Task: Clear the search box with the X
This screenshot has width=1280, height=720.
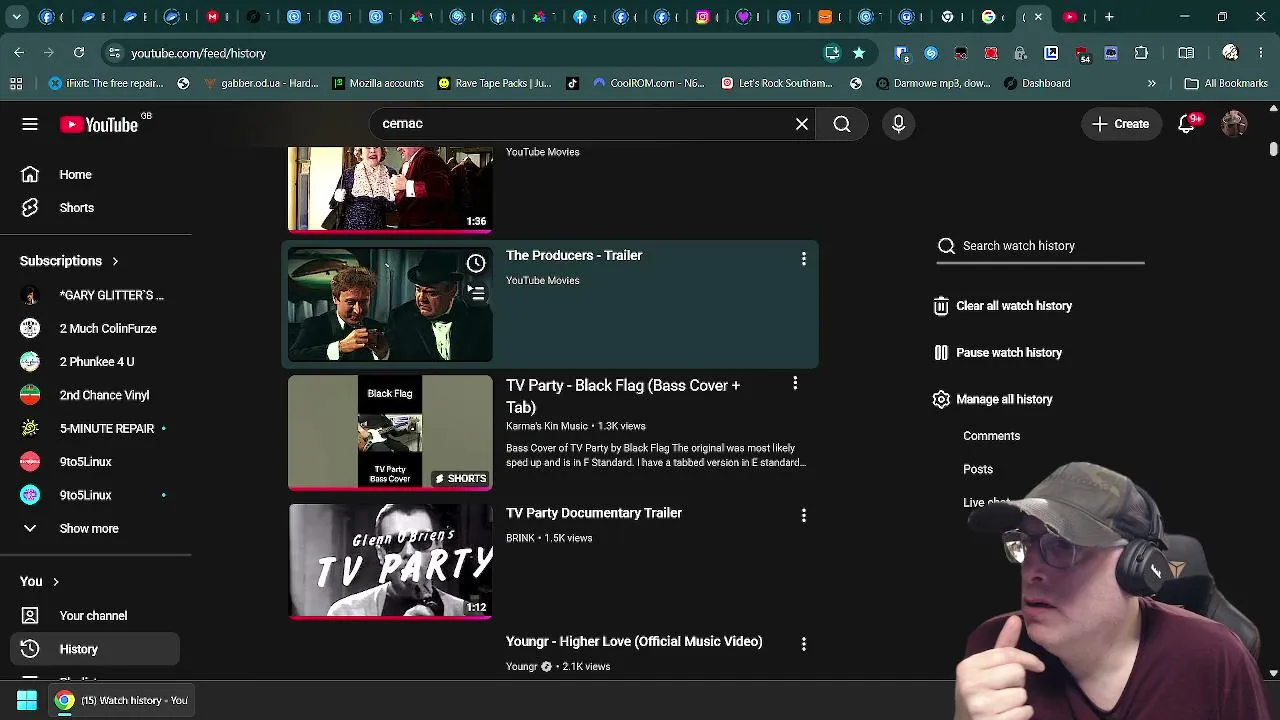Action: (x=802, y=124)
